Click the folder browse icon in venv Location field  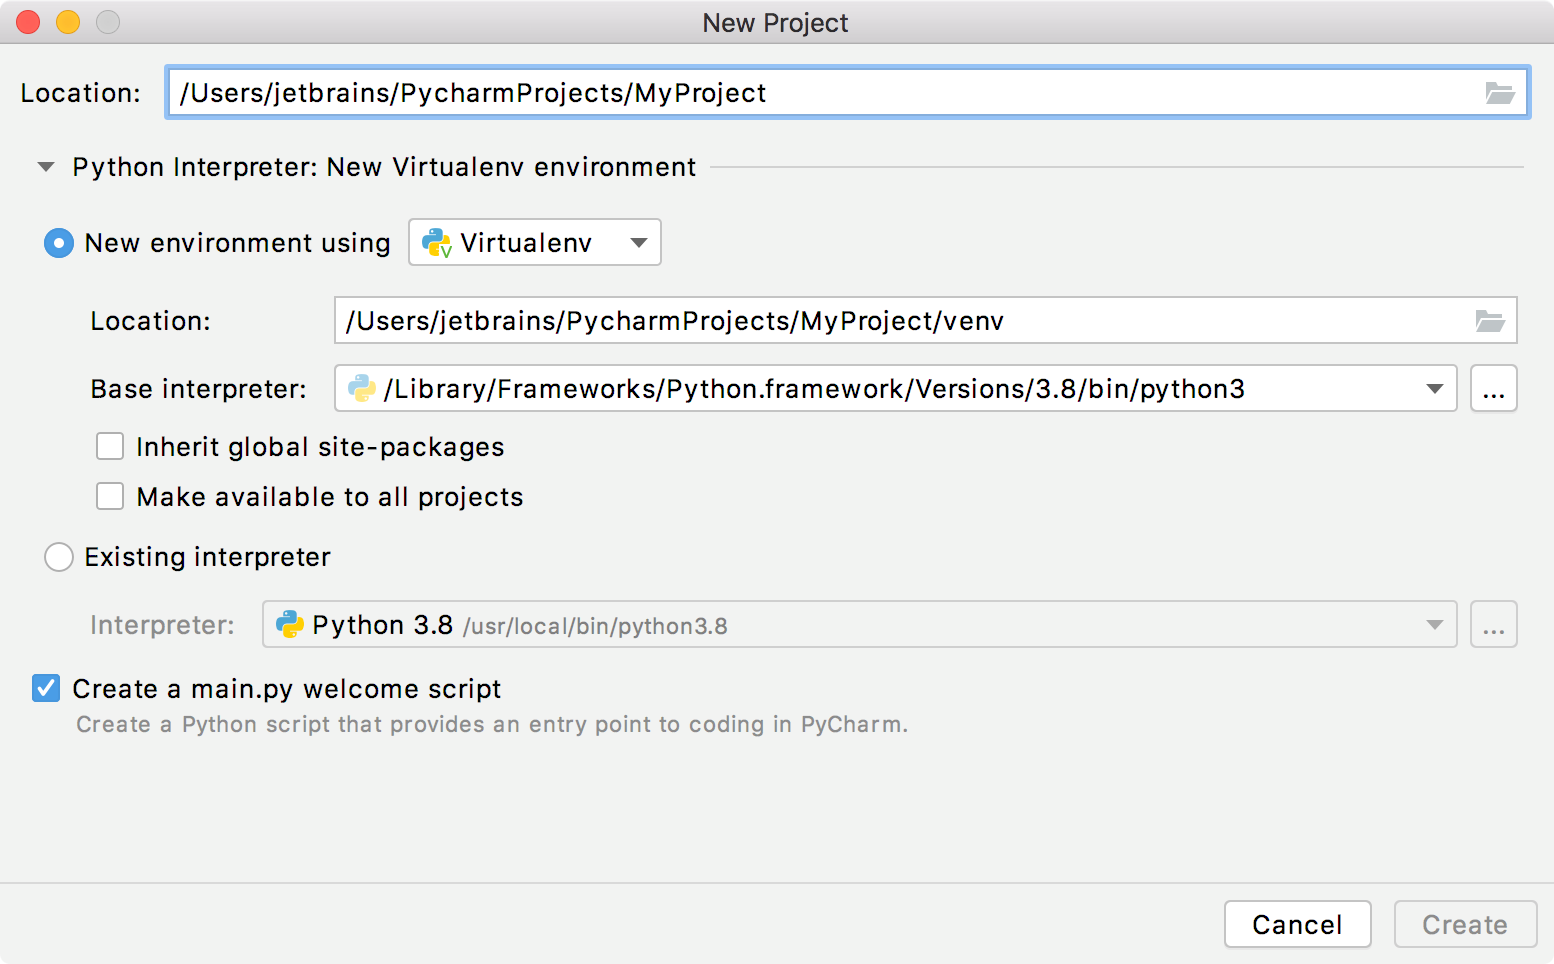(x=1490, y=321)
